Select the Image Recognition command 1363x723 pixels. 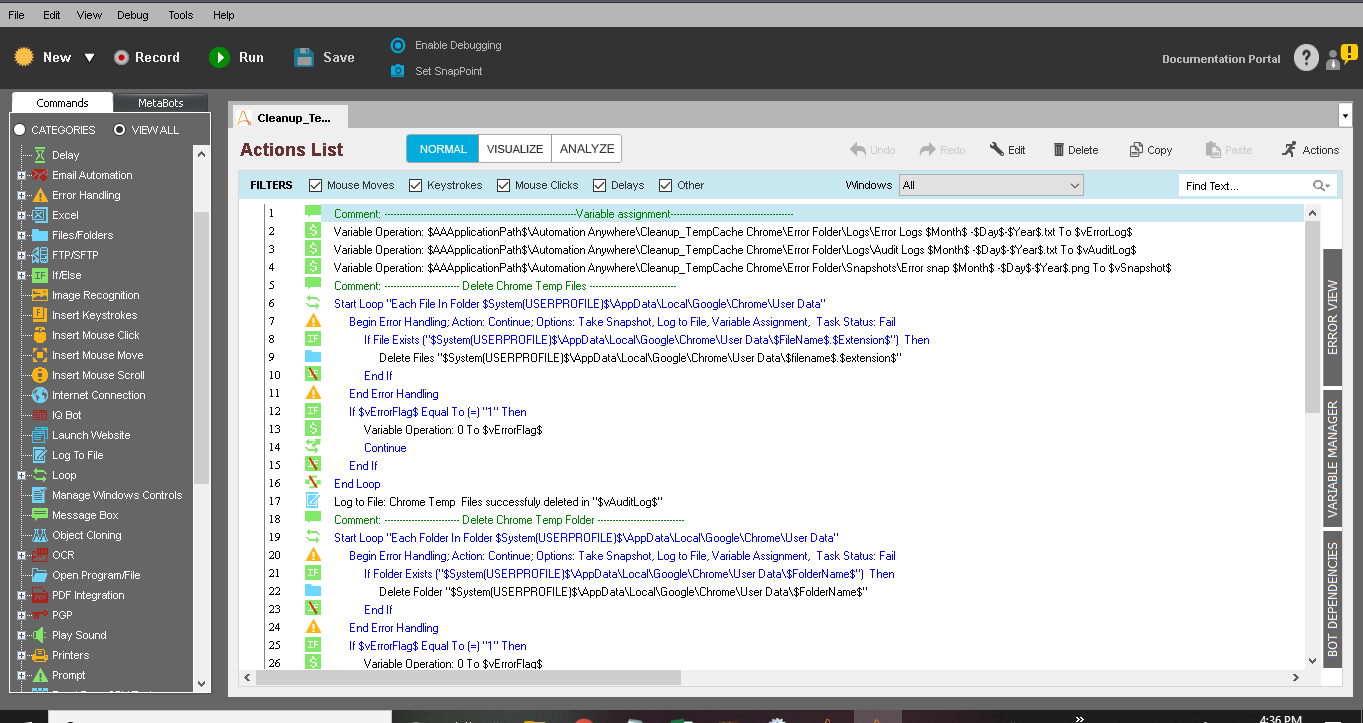coord(95,295)
